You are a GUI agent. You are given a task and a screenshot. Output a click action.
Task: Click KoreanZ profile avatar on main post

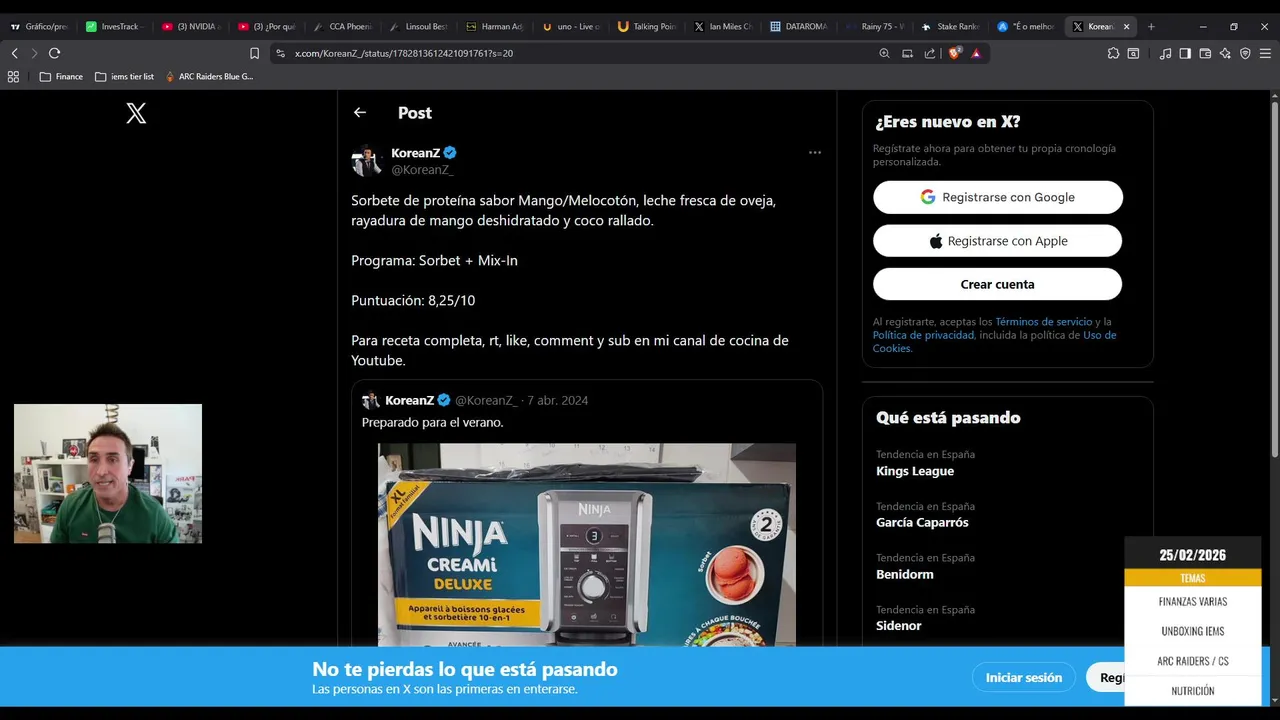click(367, 161)
